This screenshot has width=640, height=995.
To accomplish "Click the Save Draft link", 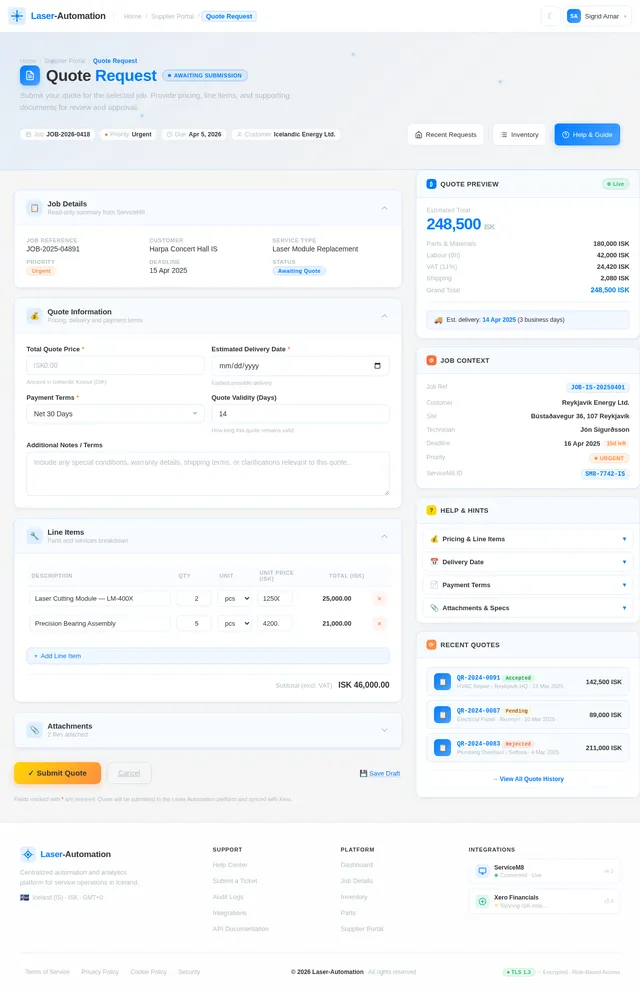I will 380,773.
